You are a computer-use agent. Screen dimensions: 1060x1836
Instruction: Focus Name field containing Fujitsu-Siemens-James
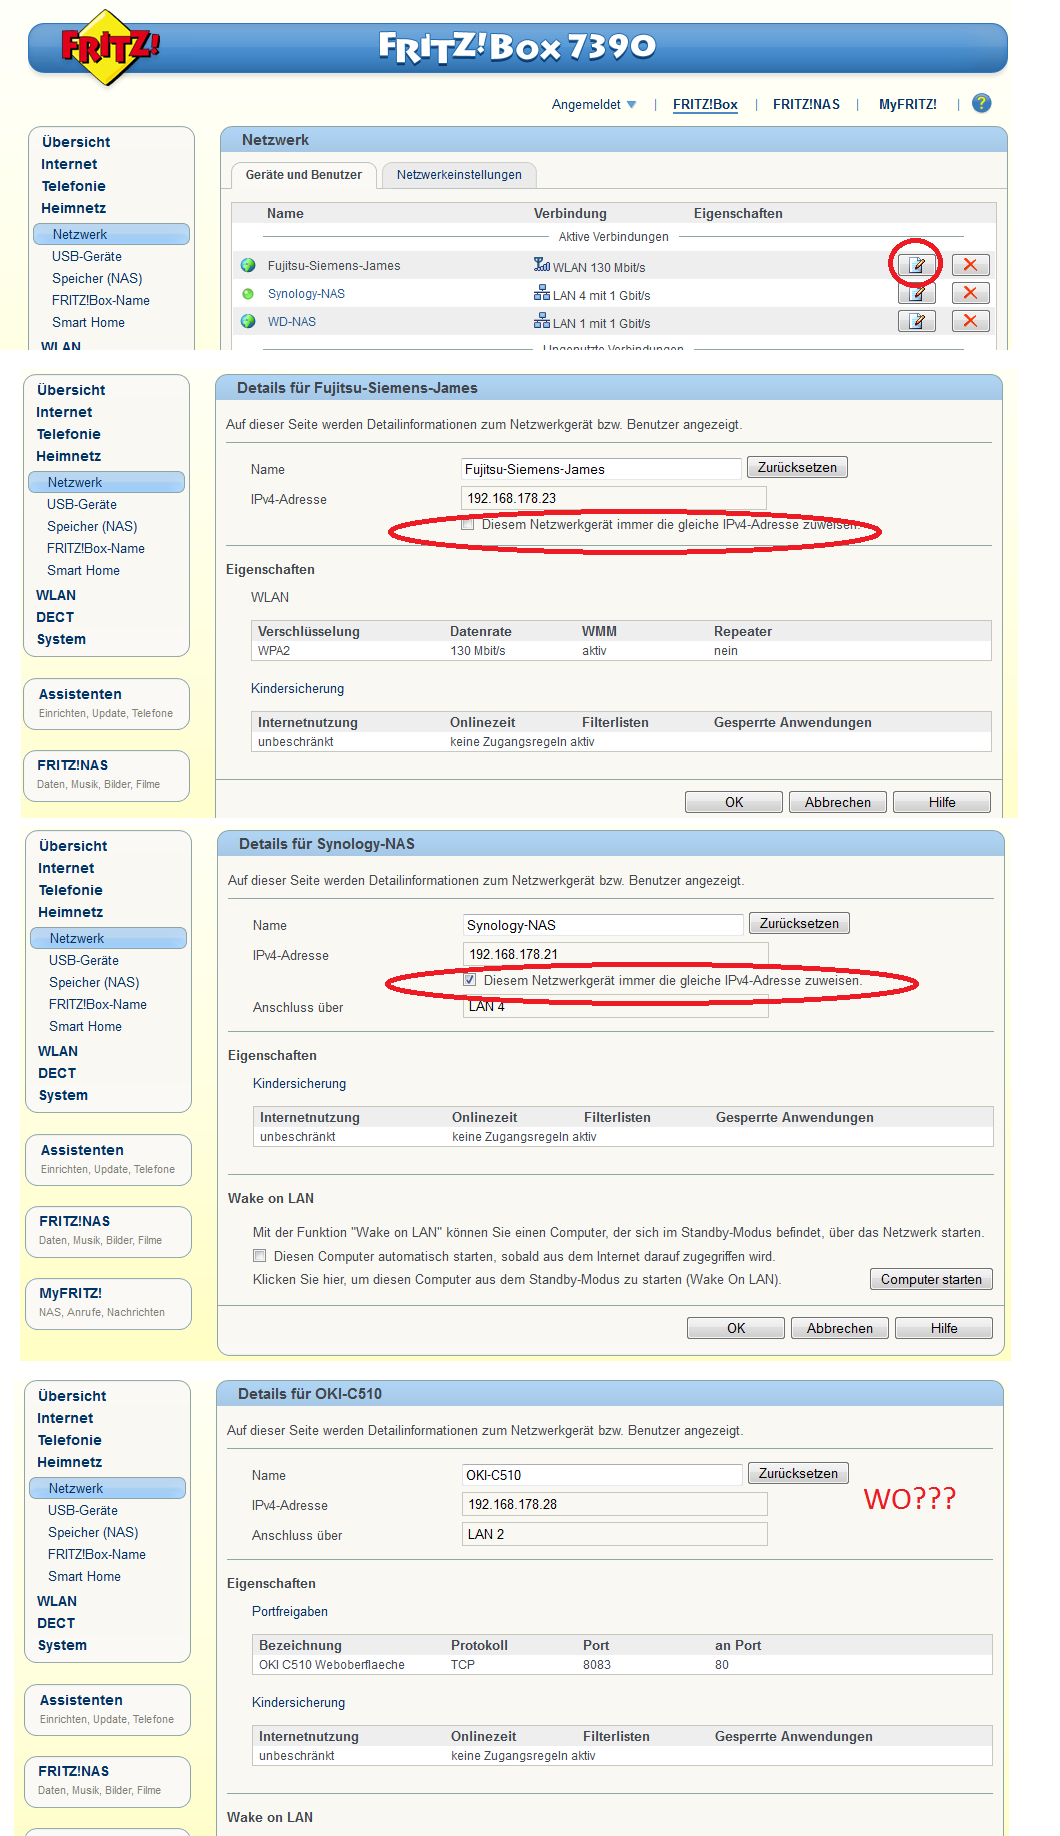pyautogui.click(x=601, y=469)
